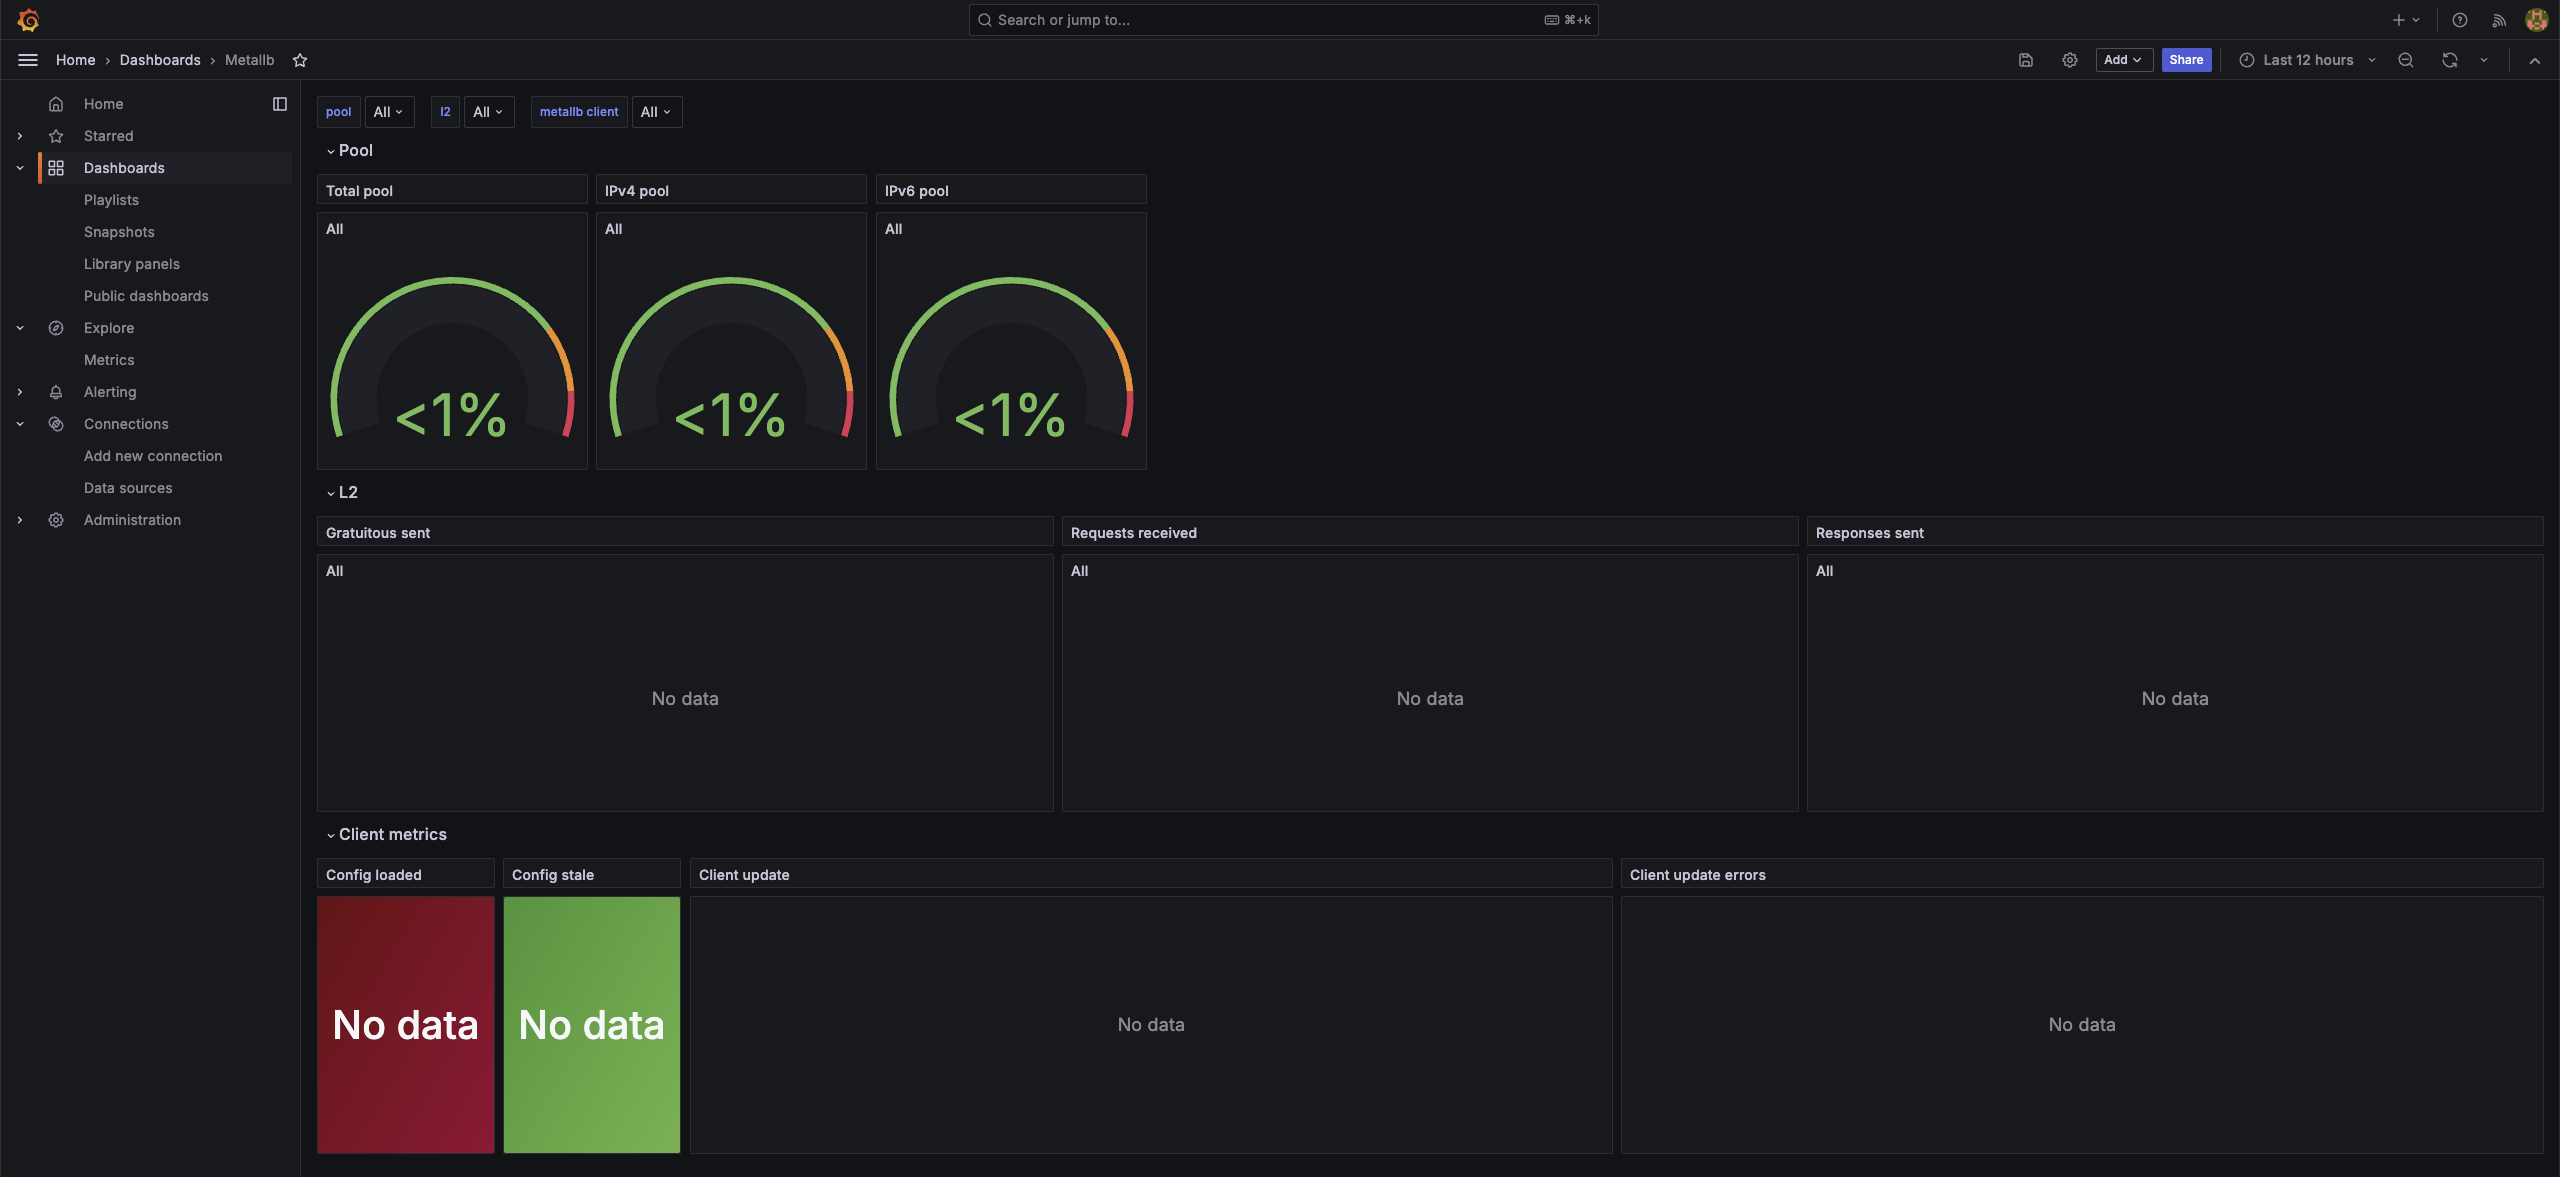Click the refresh dashboard icon
The image size is (2560, 1177).
tap(2449, 60)
